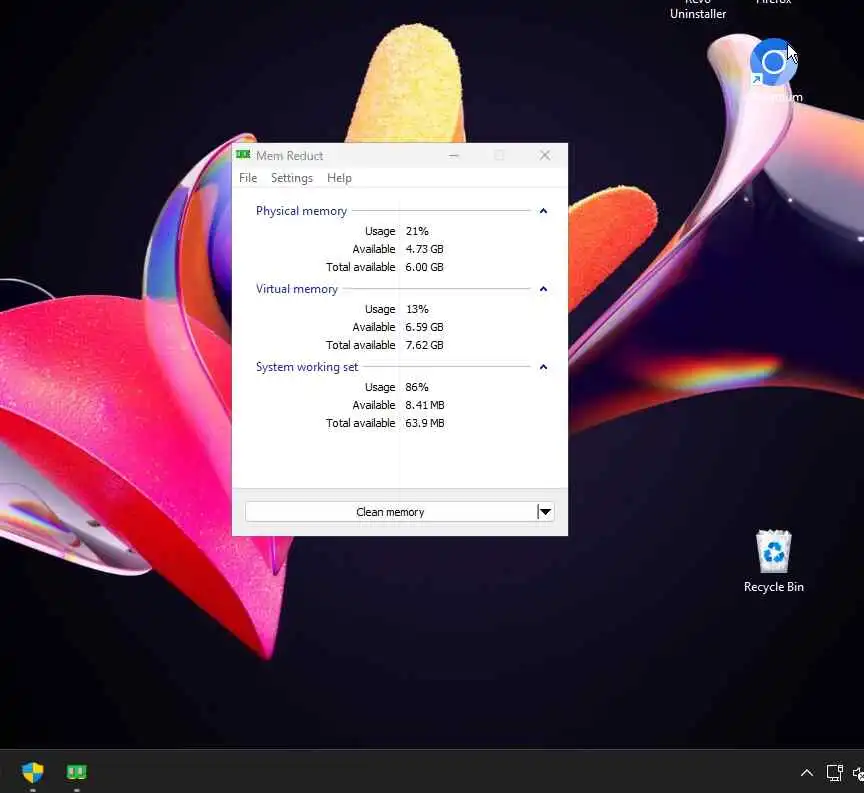This screenshot has height=793, width=864.
Task: Click the working set usage value 86%
Action: pyautogui.click(x=417, y=387)
